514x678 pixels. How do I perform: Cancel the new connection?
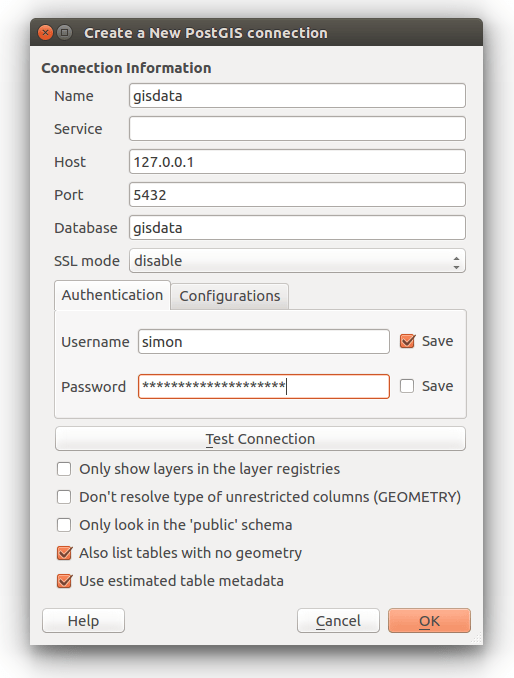[x=338, y=621]
